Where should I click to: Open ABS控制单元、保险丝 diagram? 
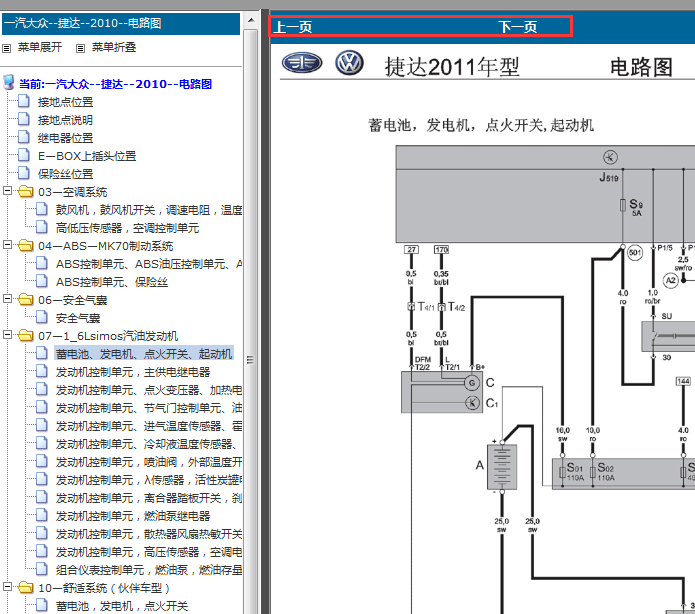[112, 282]
